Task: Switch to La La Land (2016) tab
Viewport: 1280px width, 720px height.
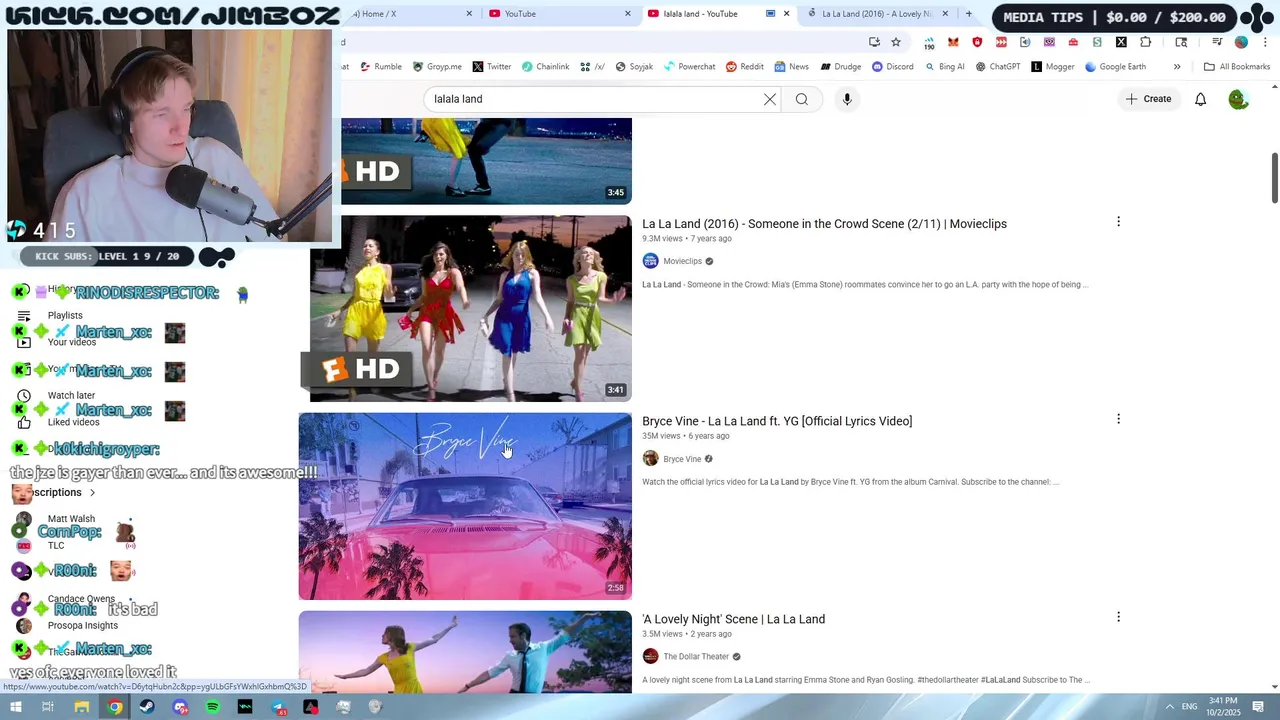Action: [x=876, y=14]
